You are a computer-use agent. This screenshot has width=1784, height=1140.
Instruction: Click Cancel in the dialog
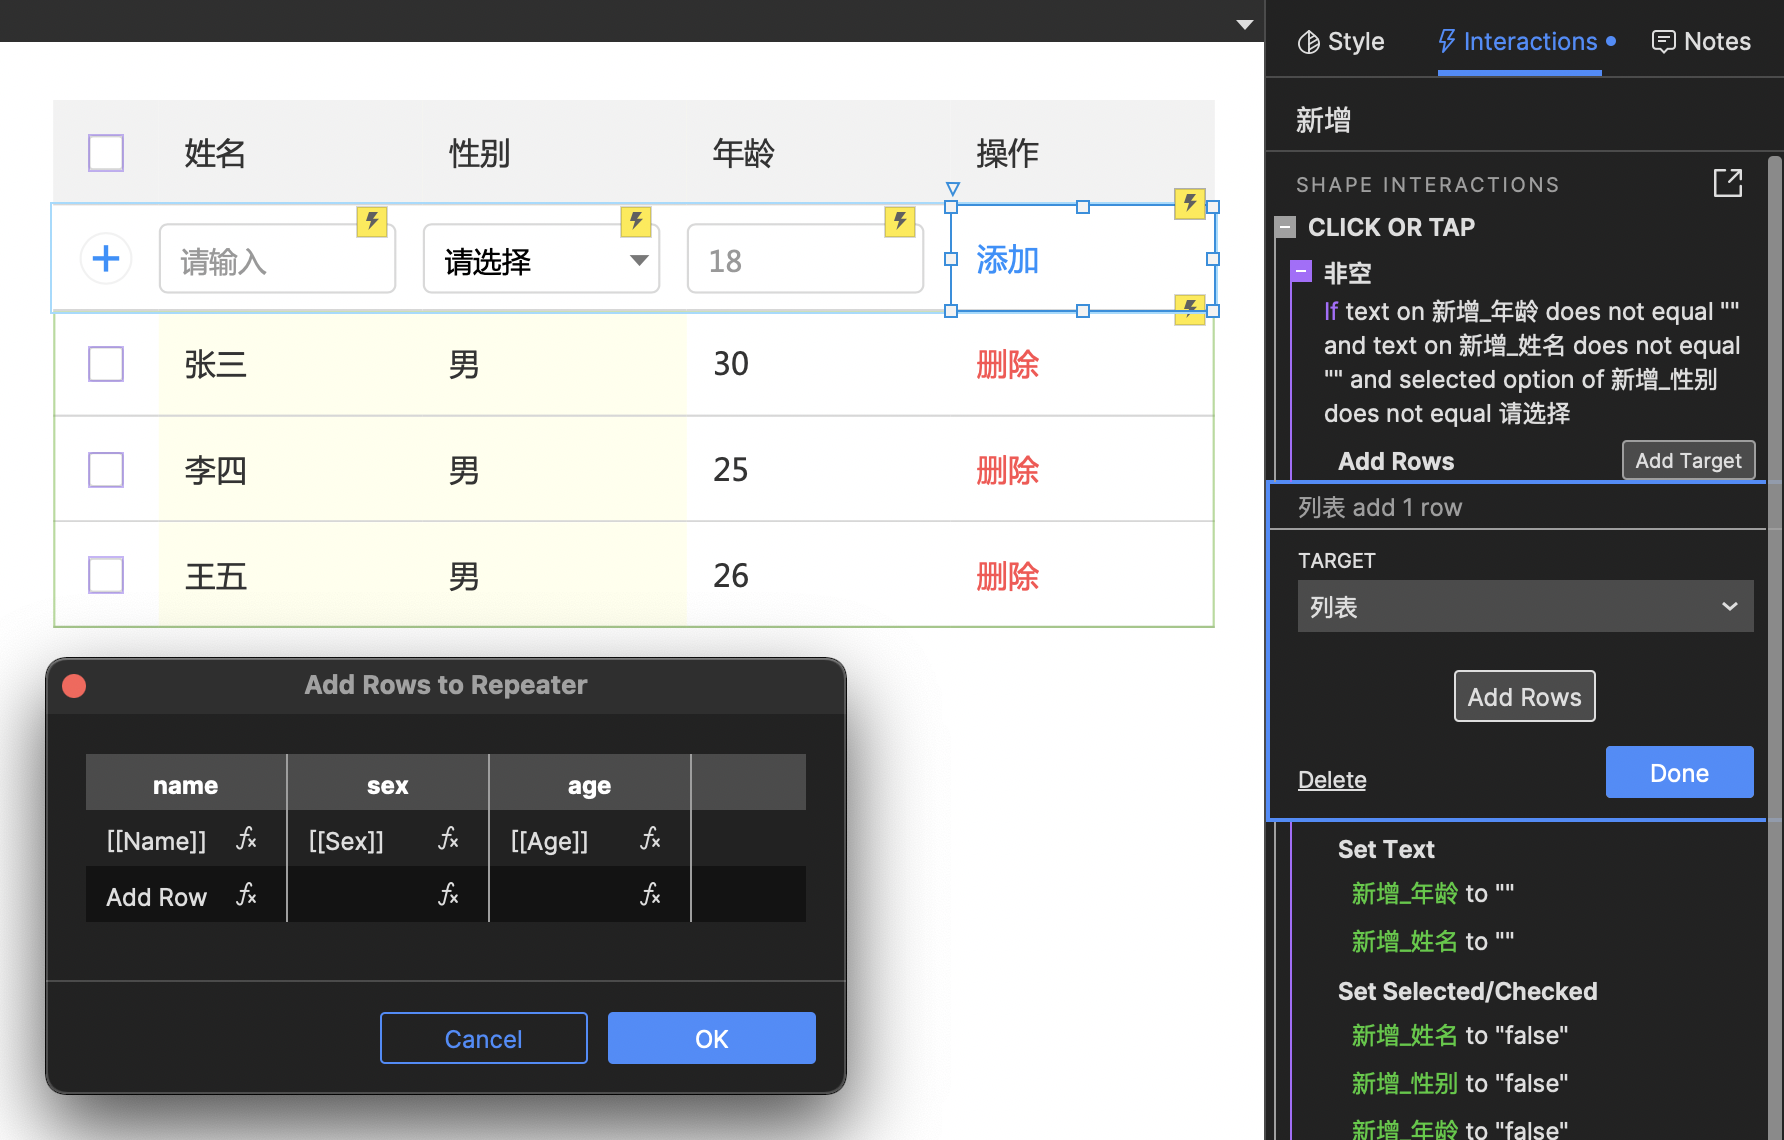point(483,1038)
